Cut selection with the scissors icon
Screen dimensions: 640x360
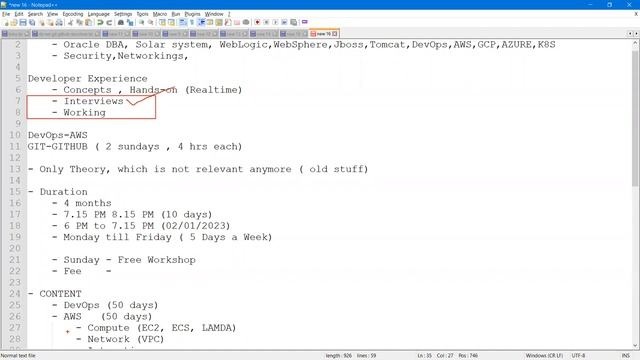tap(70, 22)
